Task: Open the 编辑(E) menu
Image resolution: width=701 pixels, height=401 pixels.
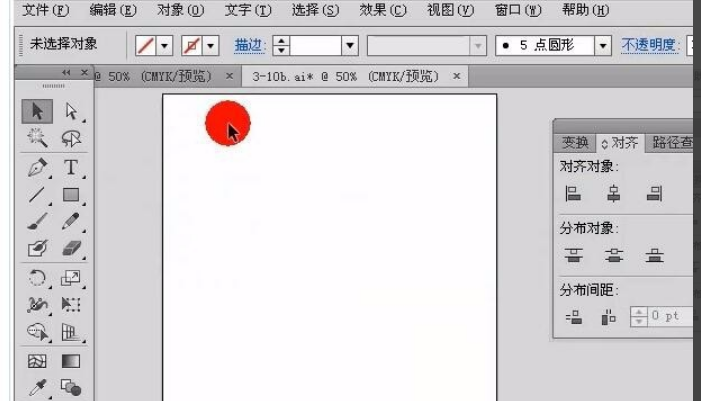Action: point(113,10)
